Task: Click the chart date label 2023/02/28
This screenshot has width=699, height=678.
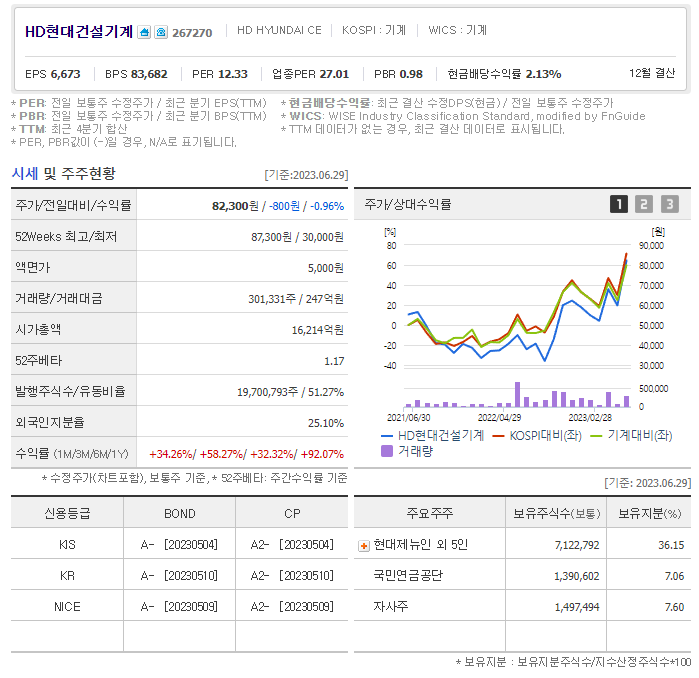Action: tap(590, 418)
